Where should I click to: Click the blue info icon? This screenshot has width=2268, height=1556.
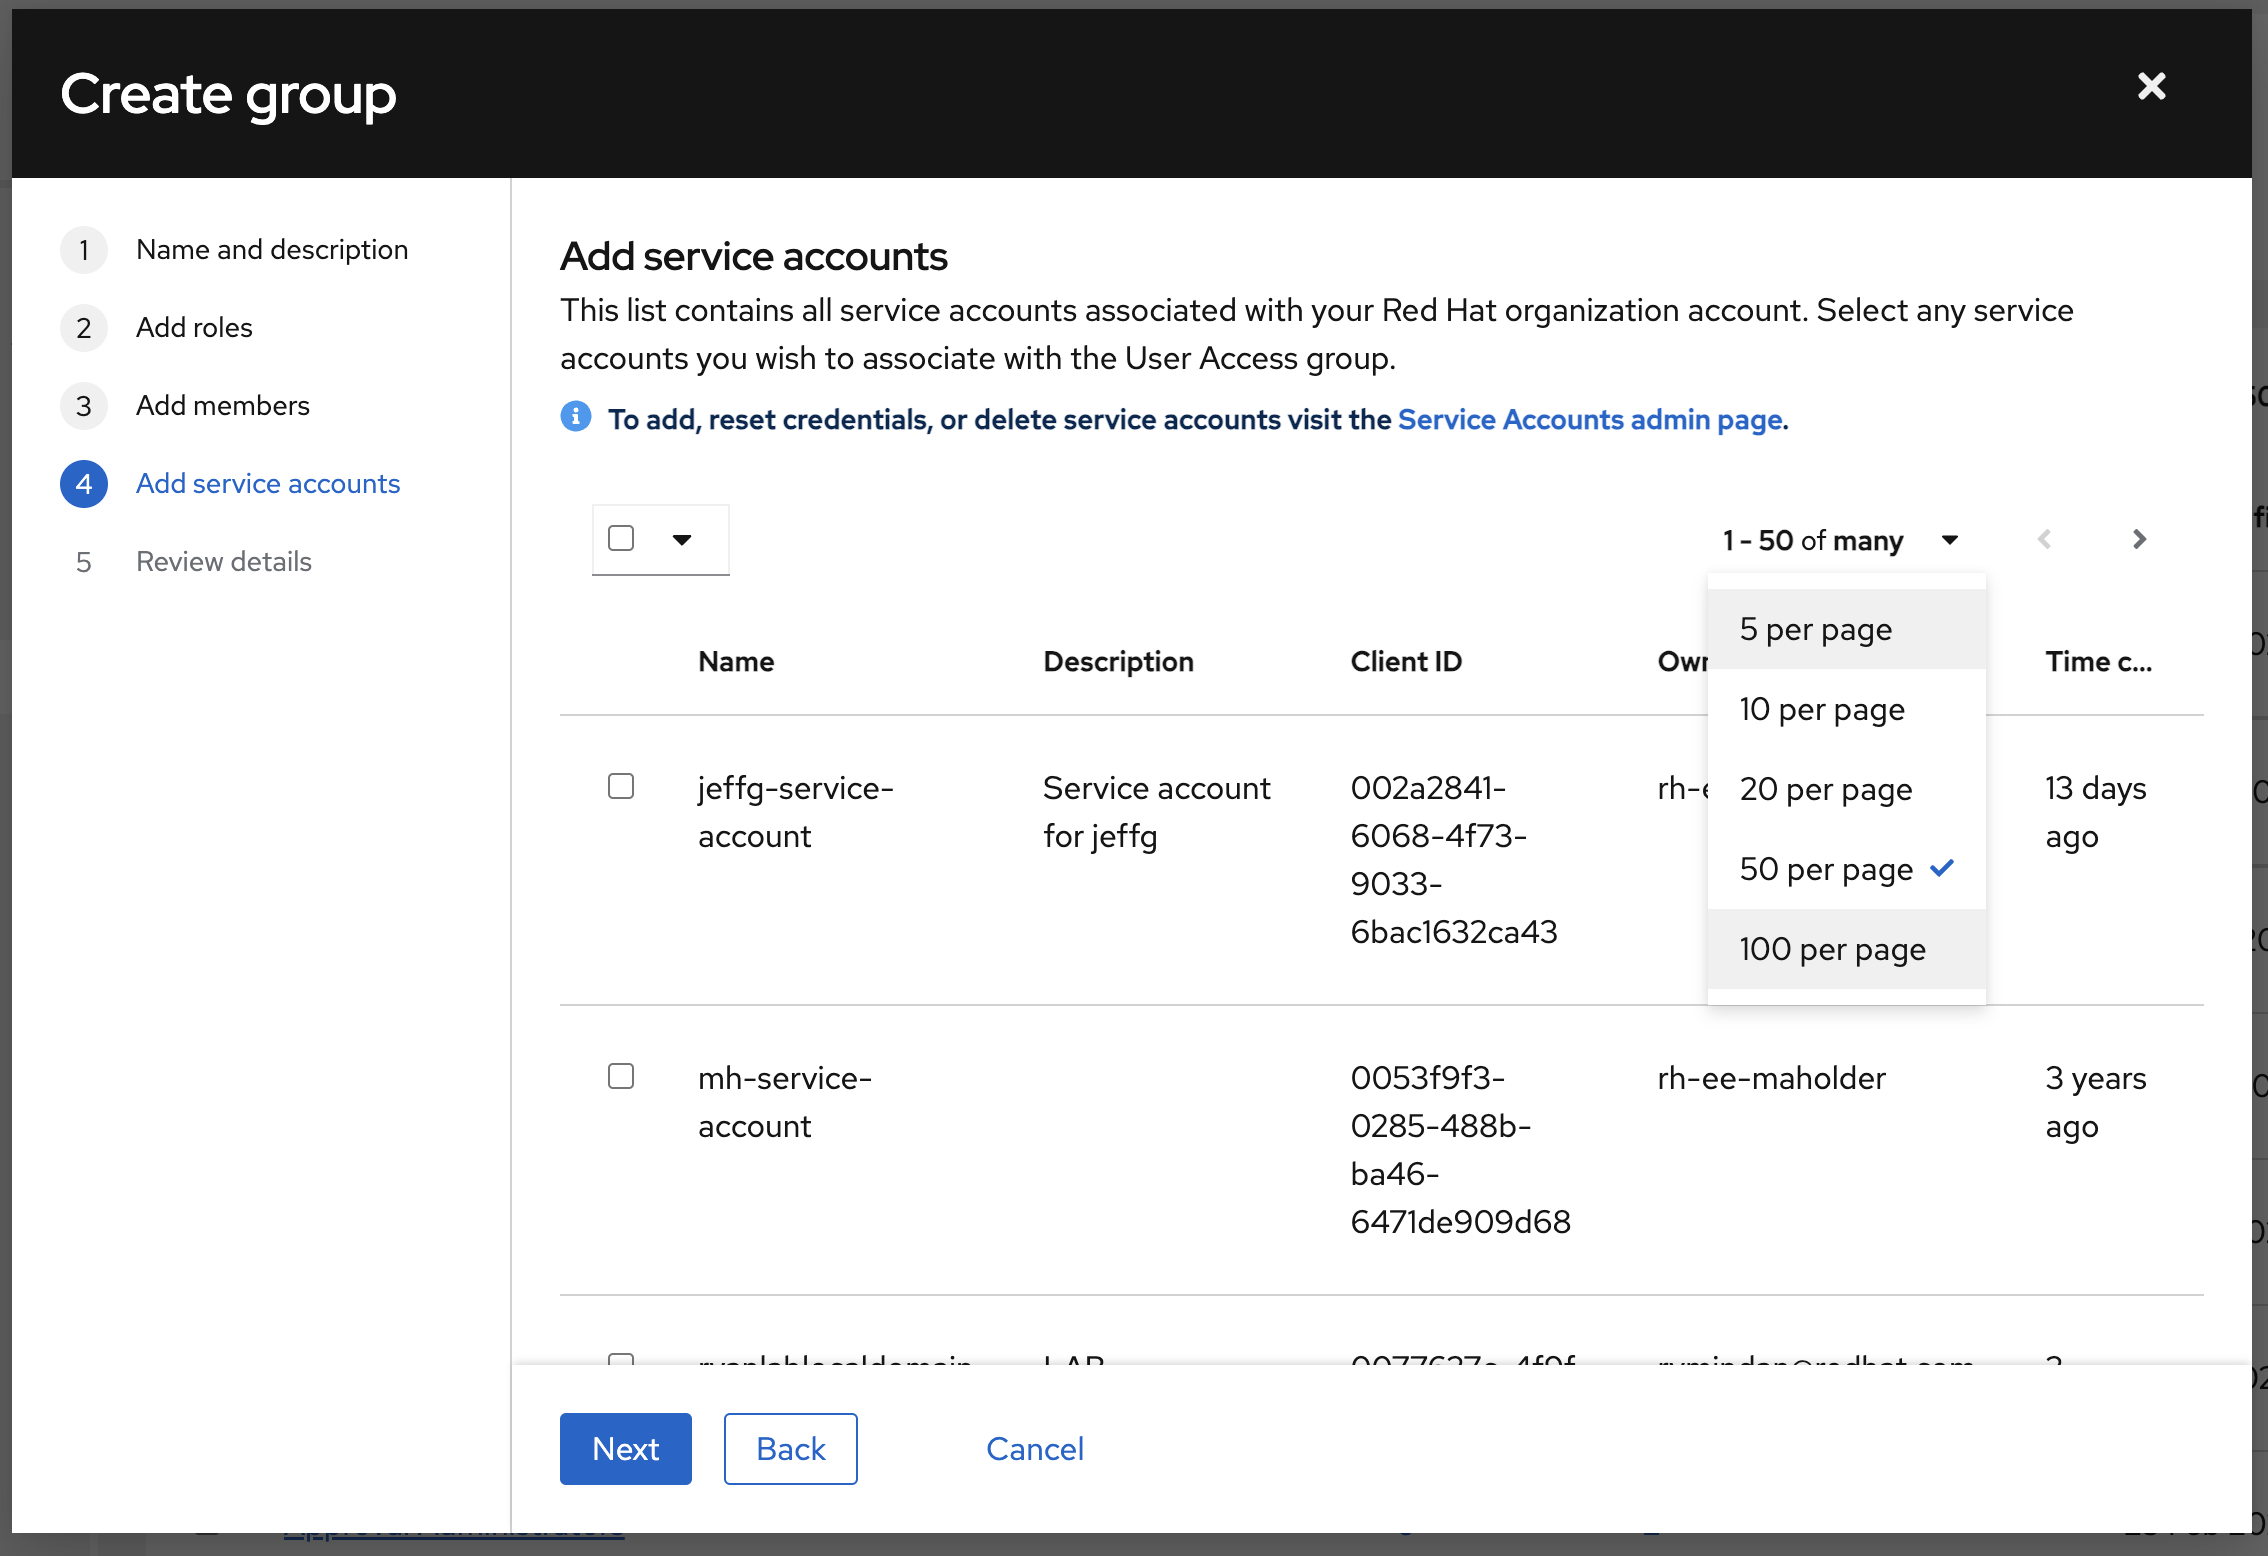tap(576, 417)
